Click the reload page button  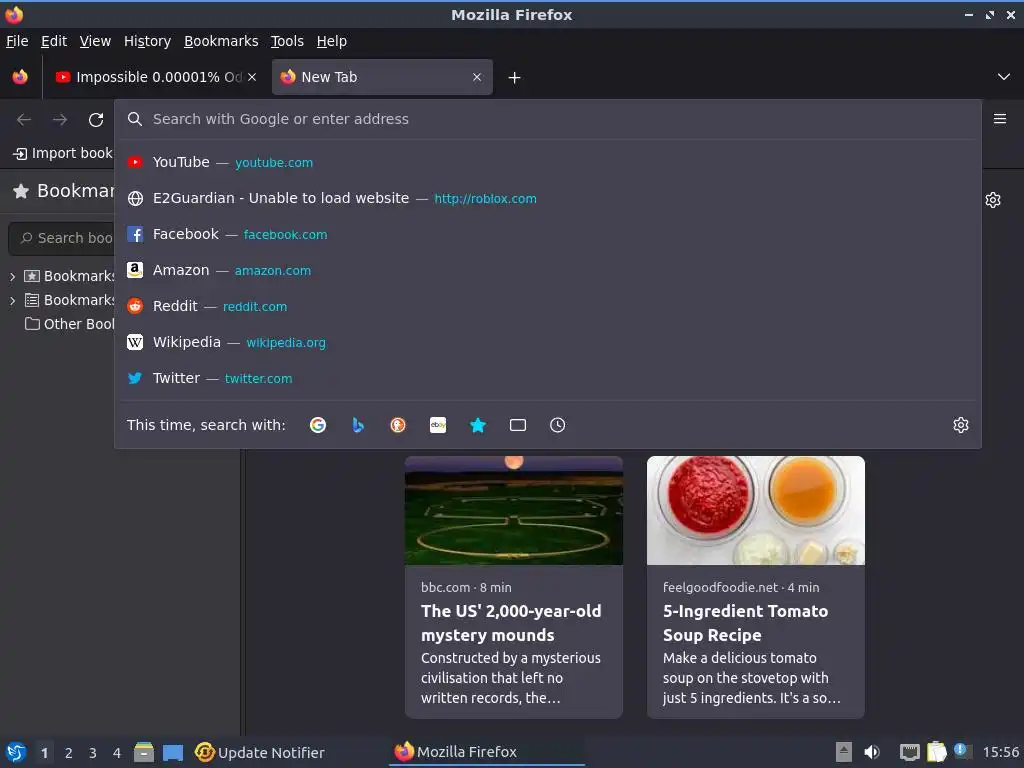(96, 120)
